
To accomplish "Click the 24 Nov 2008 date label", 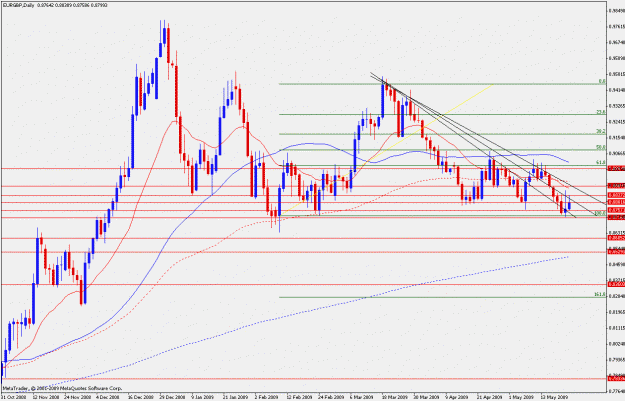I will coord(78,397).
